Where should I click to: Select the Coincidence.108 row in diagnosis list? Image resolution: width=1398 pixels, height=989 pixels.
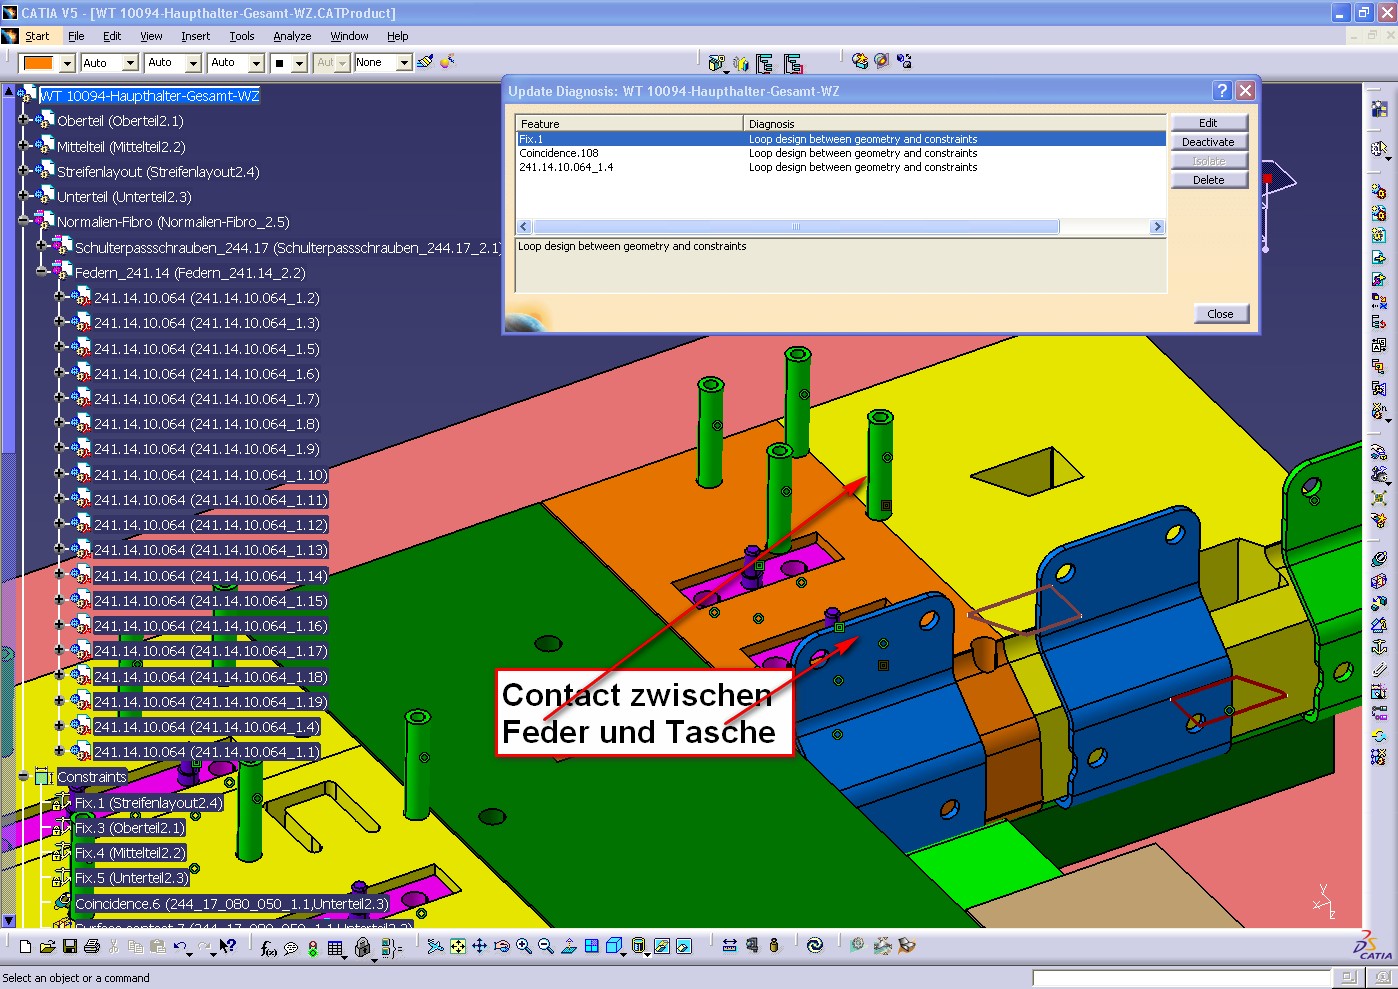pyautogui.click(x=840, y=153)
